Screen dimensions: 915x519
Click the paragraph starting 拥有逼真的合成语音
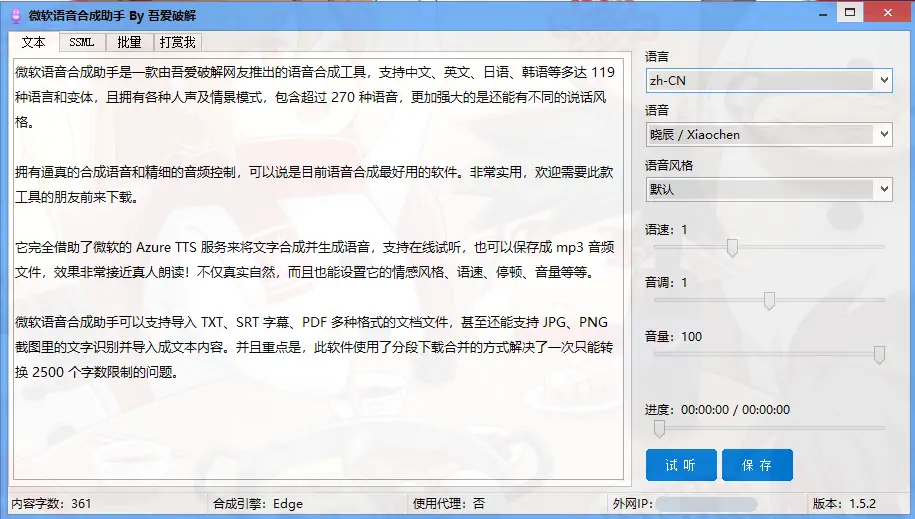tap(314, 184)
